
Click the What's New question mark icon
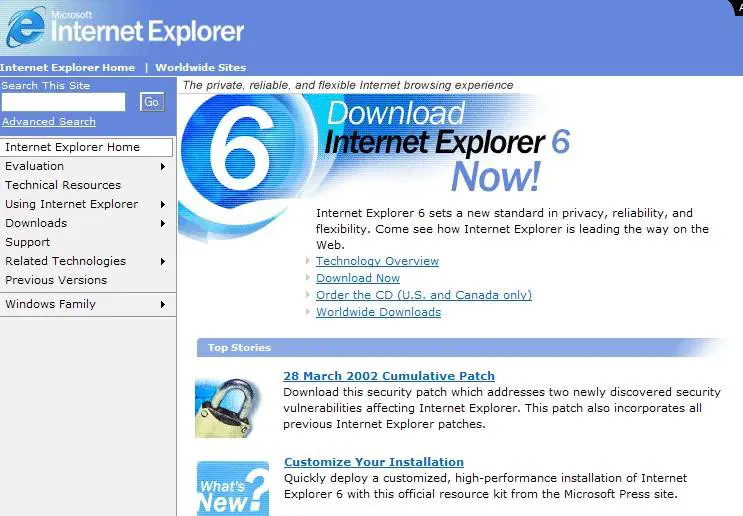[x=232, y=488]
